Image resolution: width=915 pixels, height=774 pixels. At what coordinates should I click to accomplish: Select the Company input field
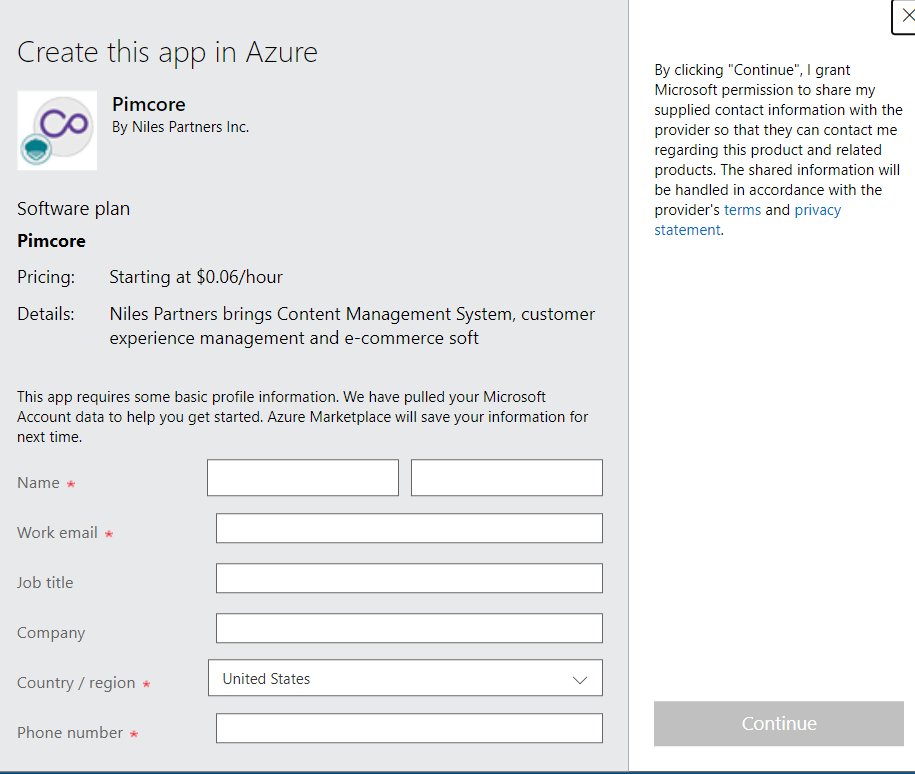tap(409, 628)
